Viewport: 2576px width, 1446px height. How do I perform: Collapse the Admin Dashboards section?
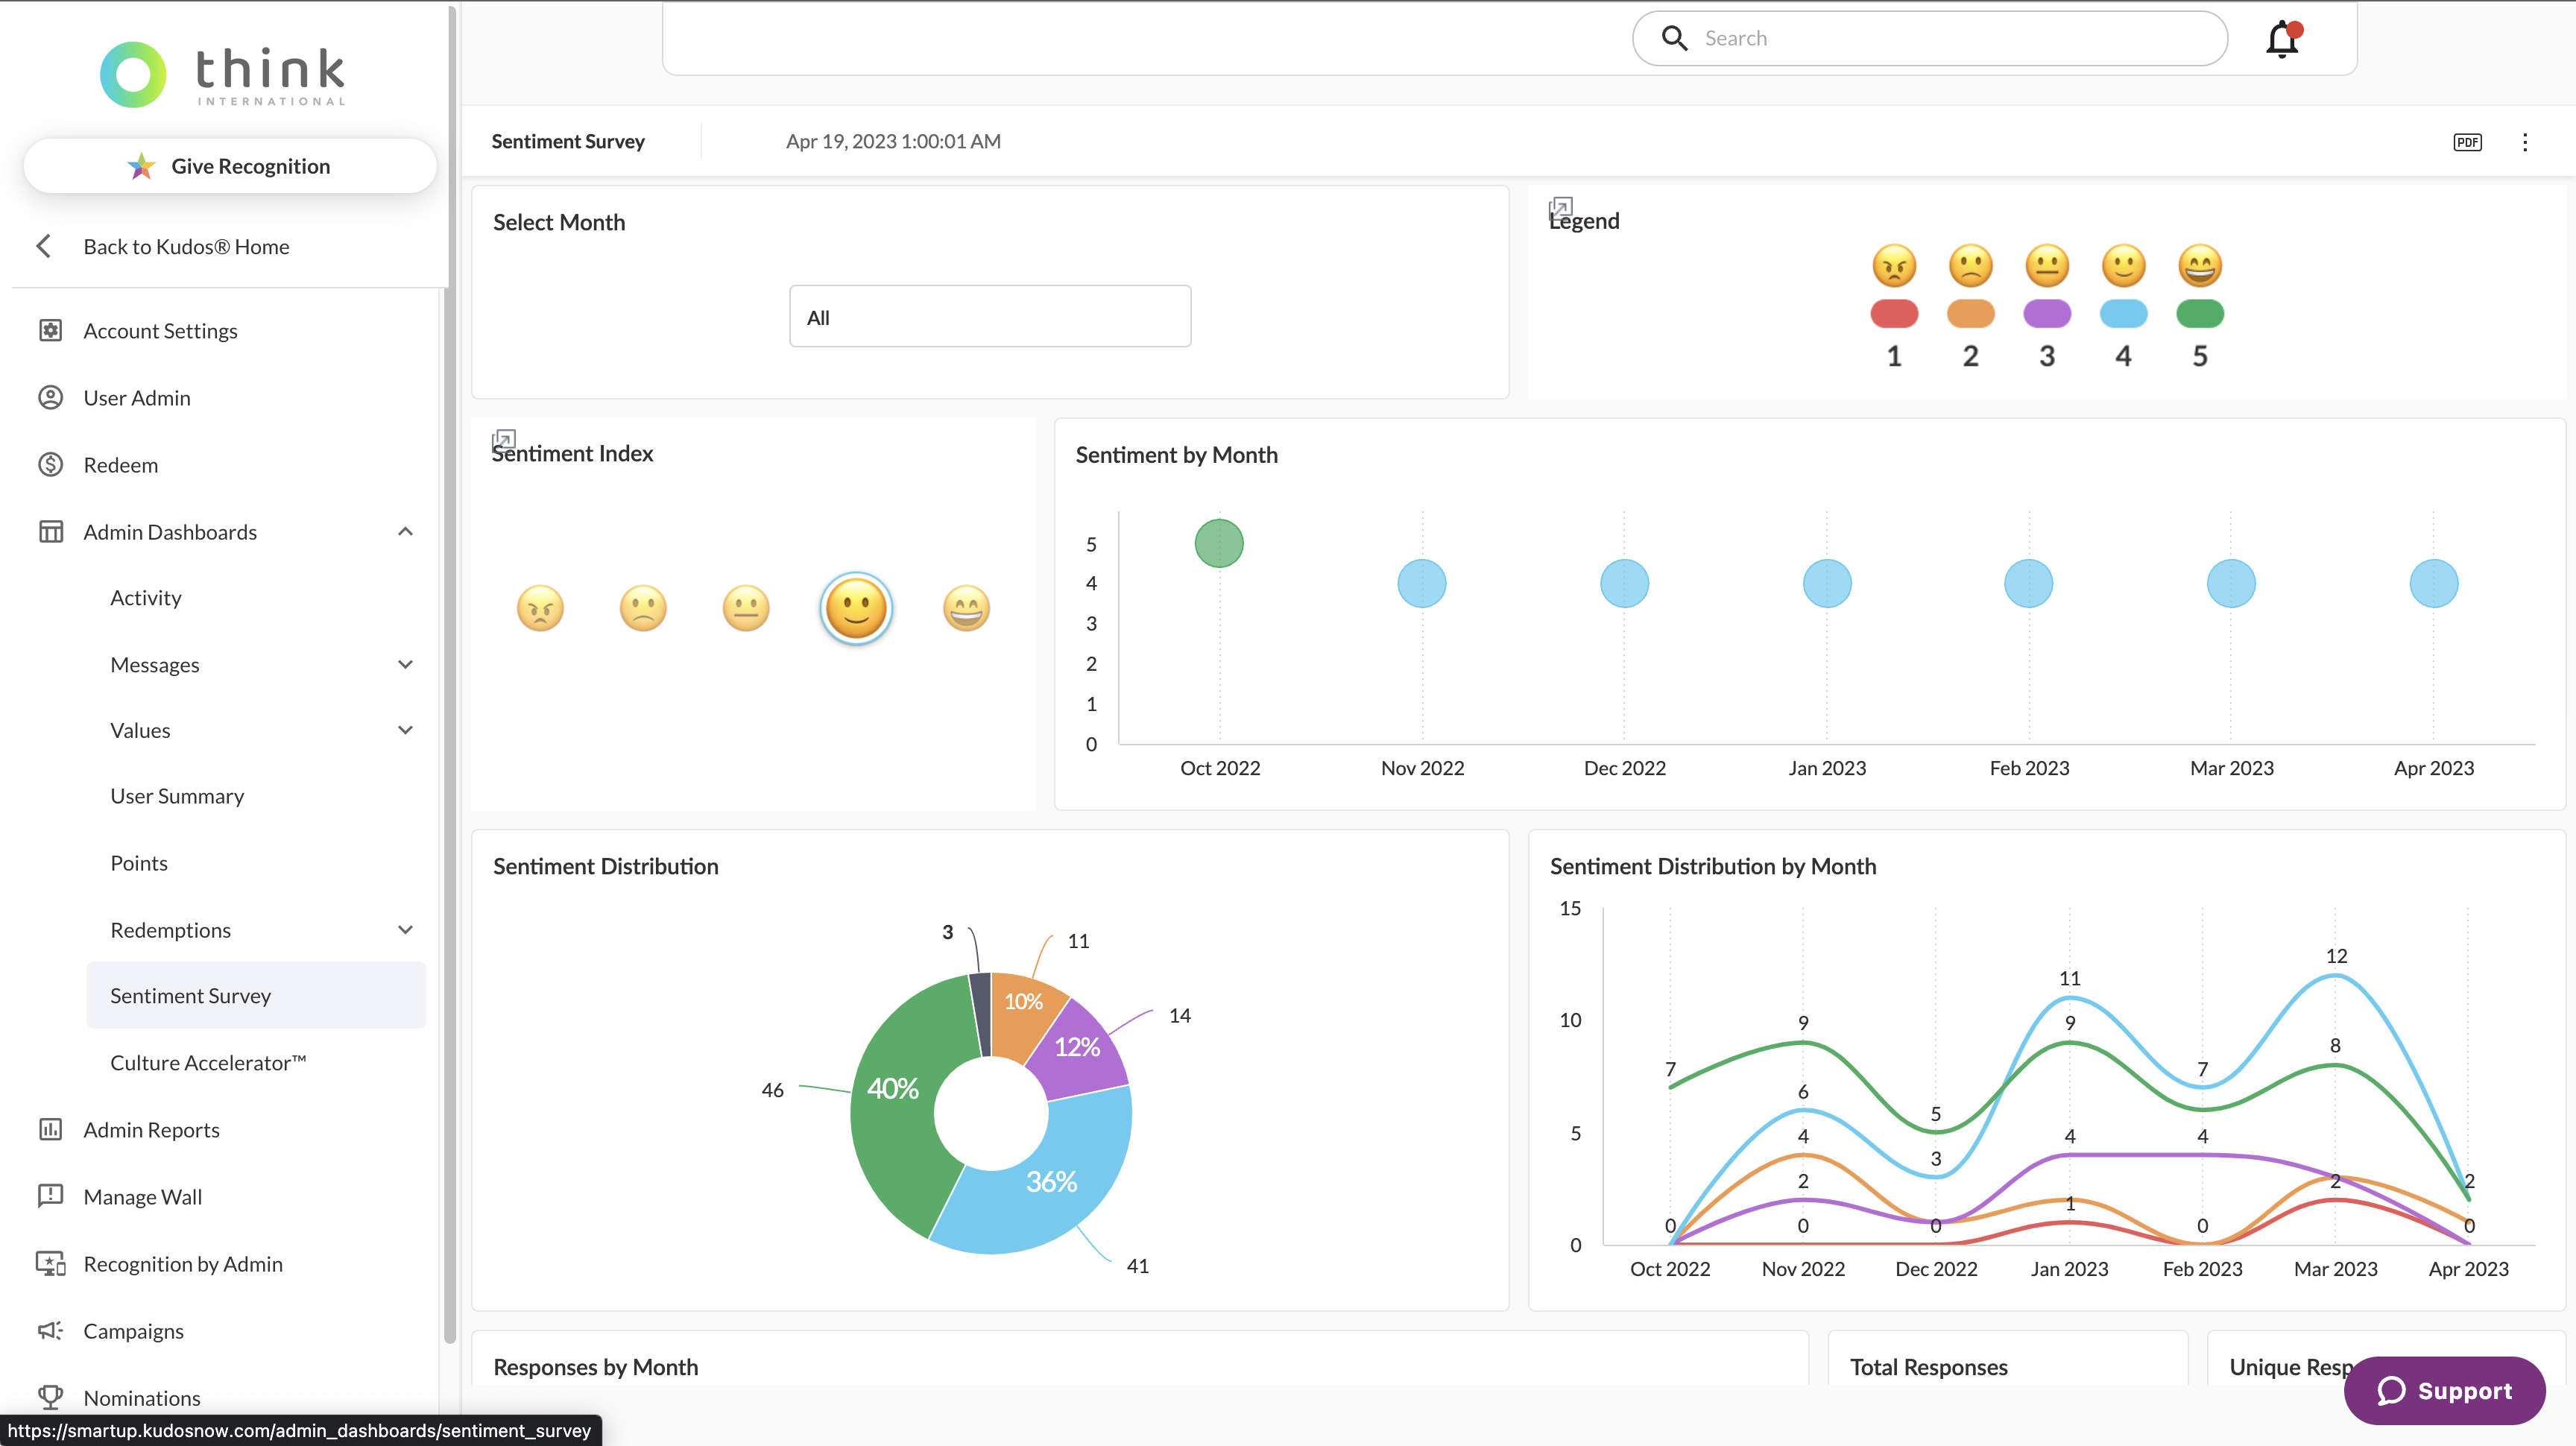pos(405,532)
